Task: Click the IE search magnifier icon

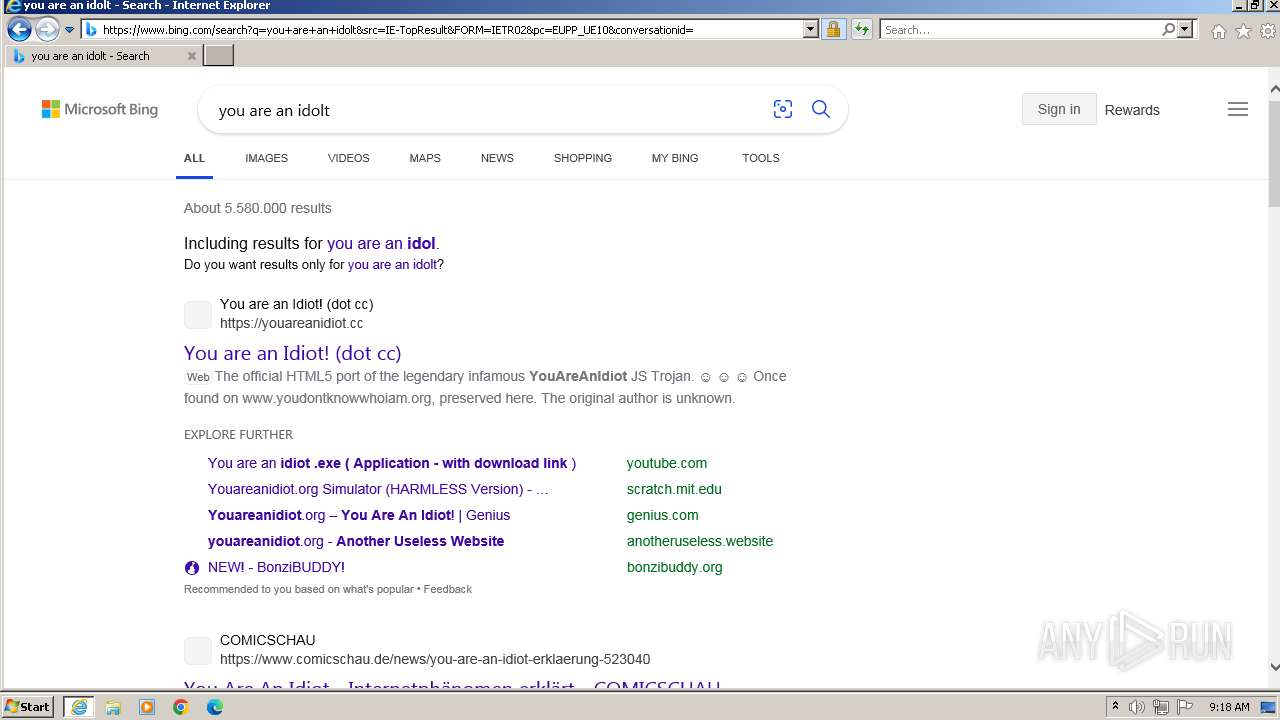Action: [1168, 30]
